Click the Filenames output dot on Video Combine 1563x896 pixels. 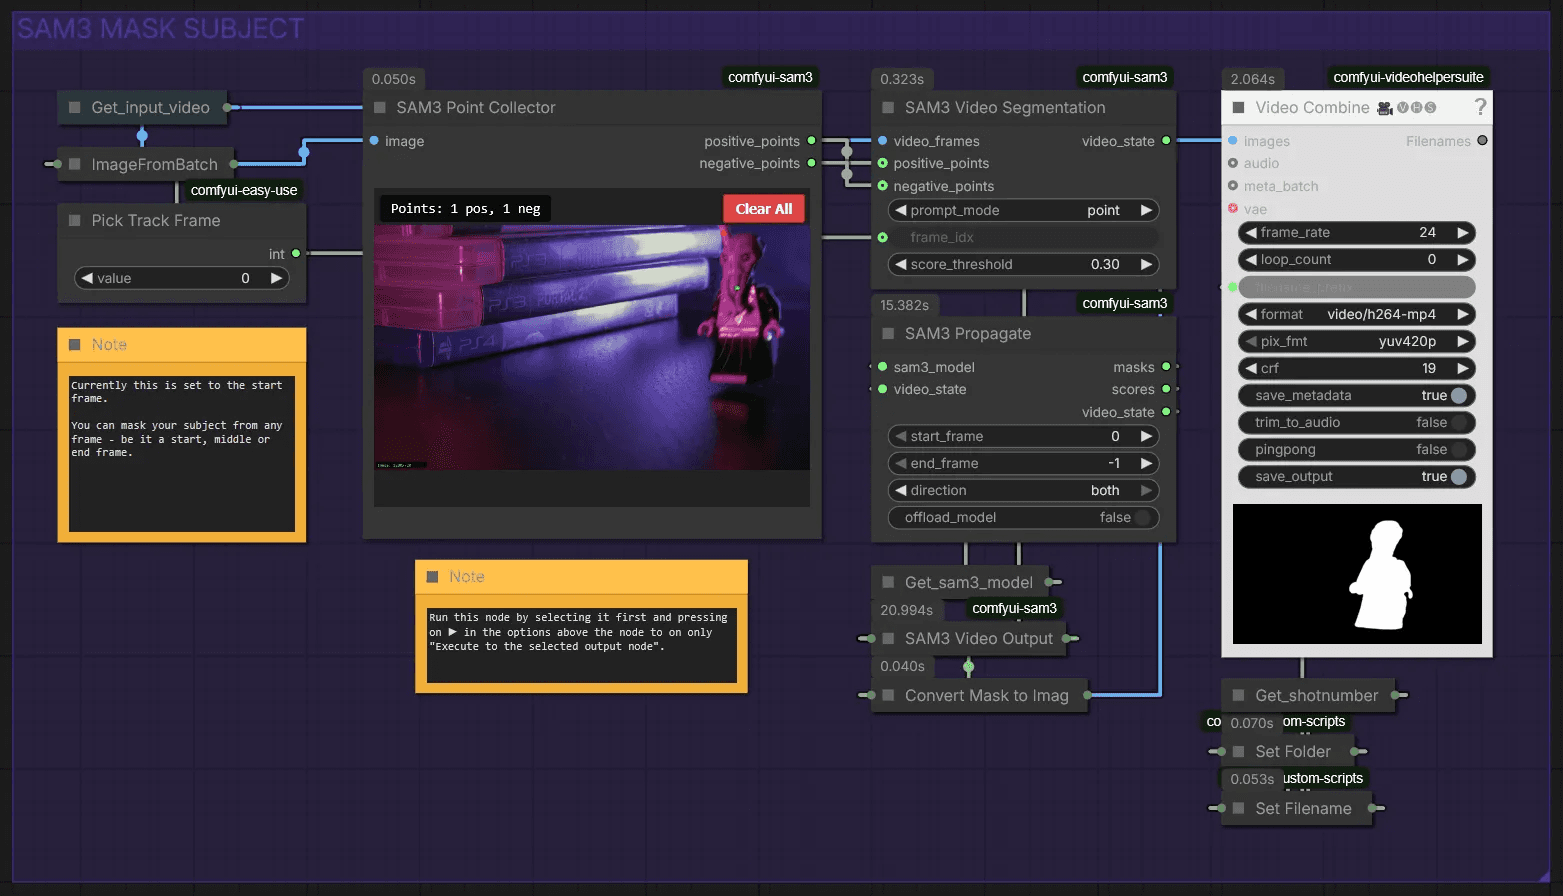coord(1482,141)
